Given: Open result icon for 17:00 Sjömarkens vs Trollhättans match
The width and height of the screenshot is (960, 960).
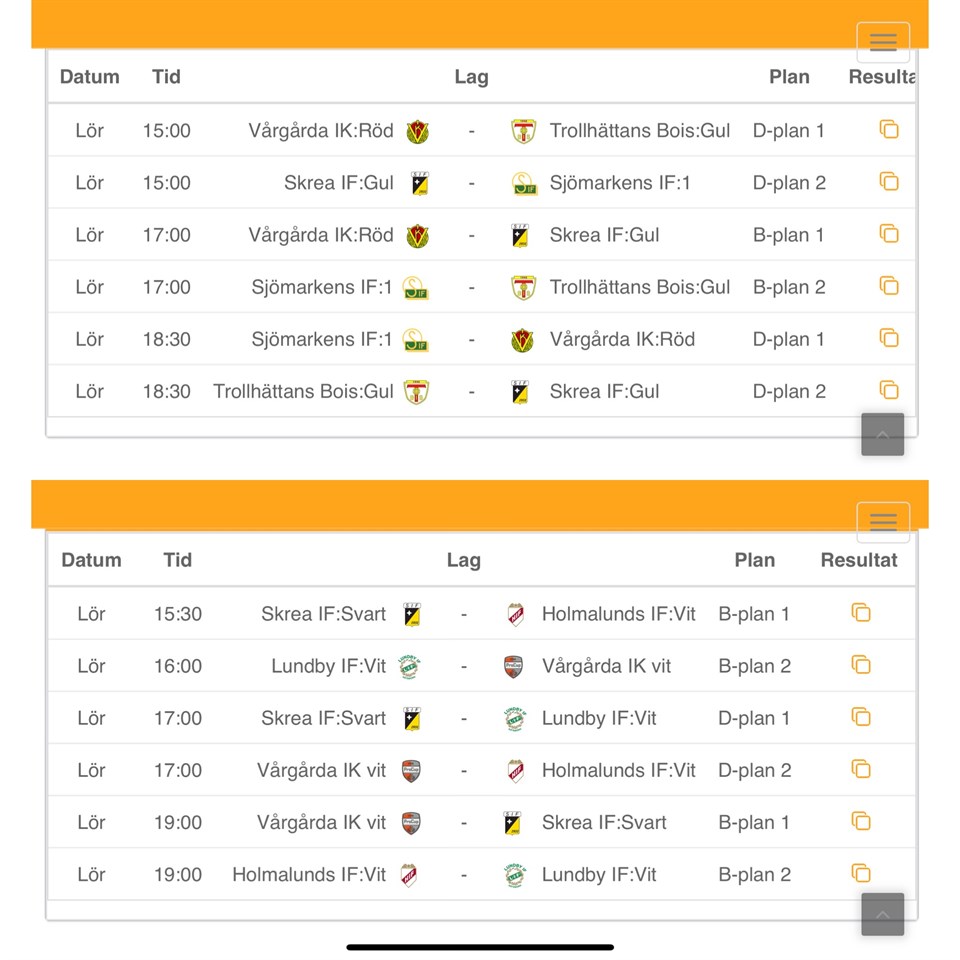Looking at the screenshot, I should pos(889,286).
